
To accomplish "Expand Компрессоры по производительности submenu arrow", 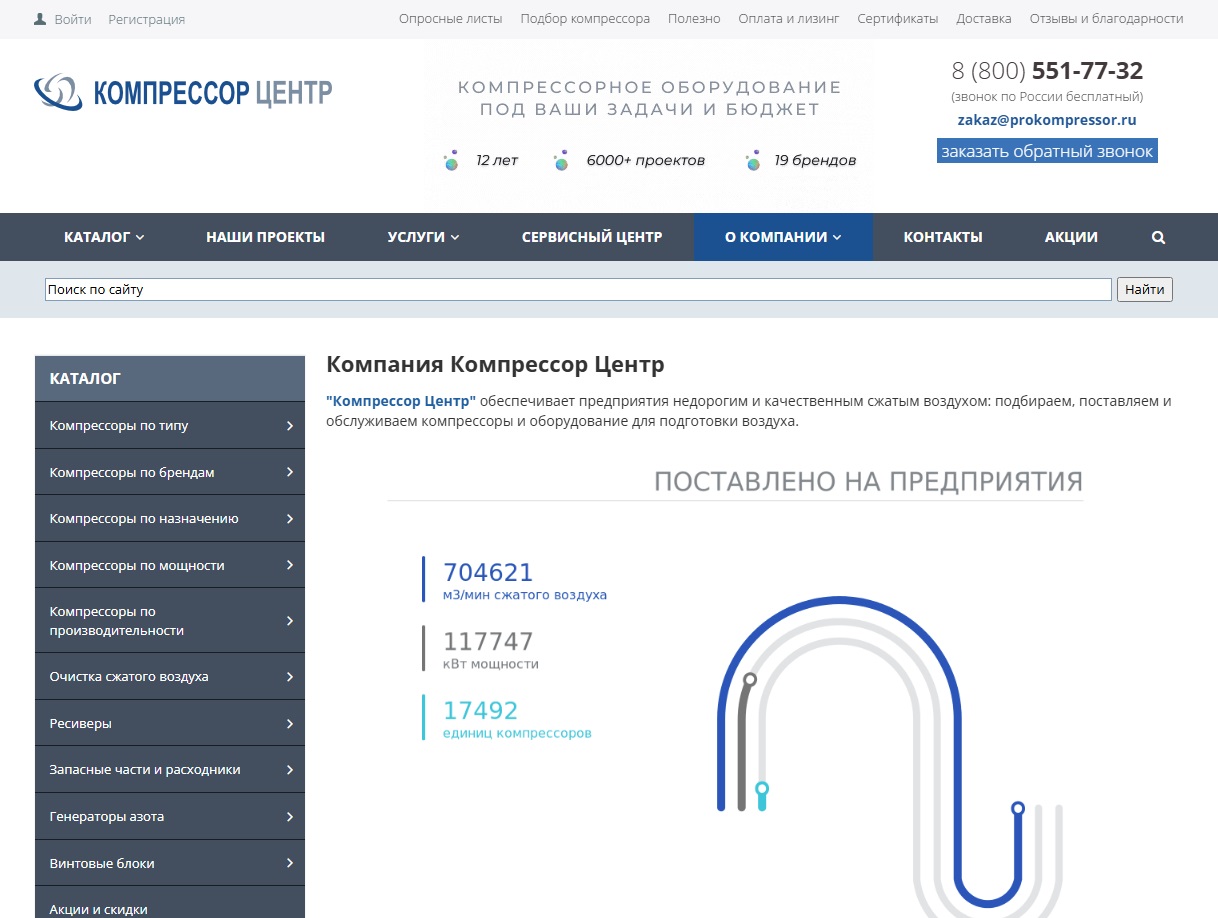I will (290, 621).
